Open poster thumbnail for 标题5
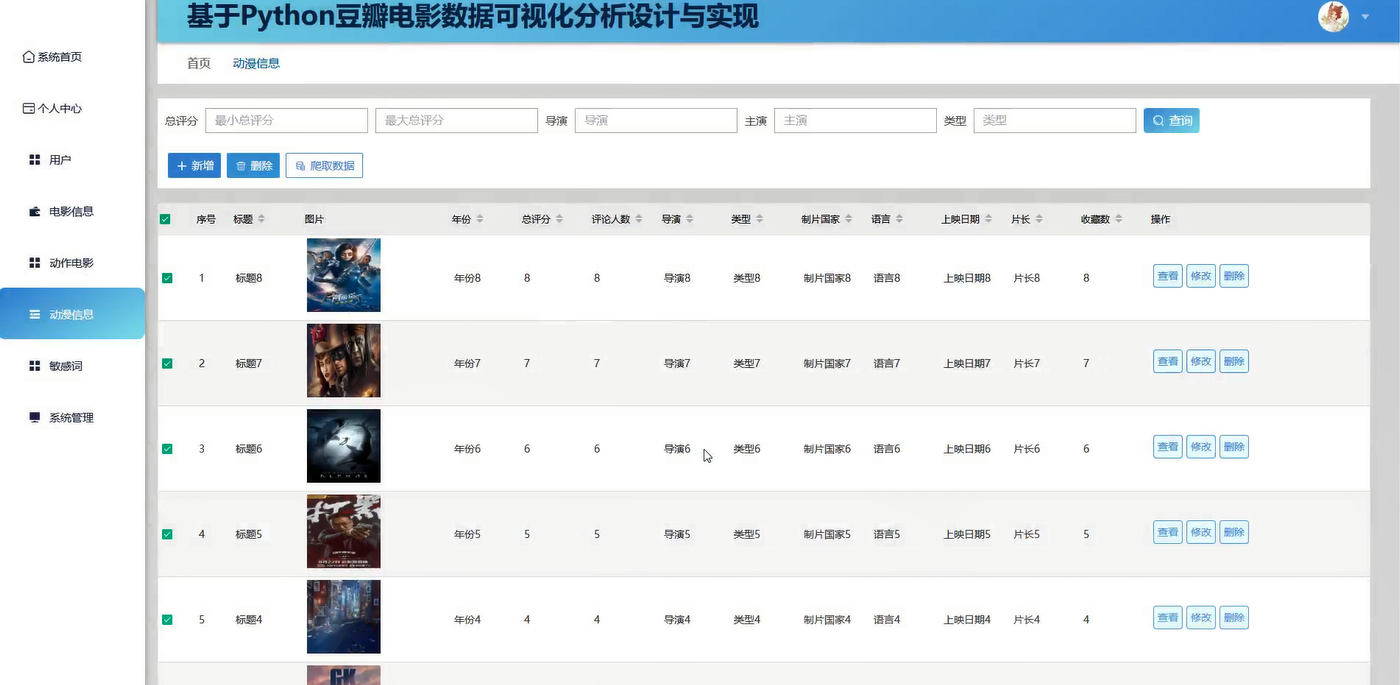 coord(344,531)
